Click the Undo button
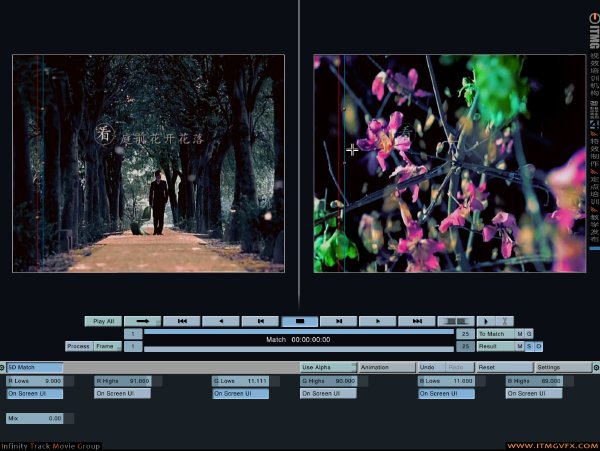This screenshot has height=451, width=600. [431, 367]
